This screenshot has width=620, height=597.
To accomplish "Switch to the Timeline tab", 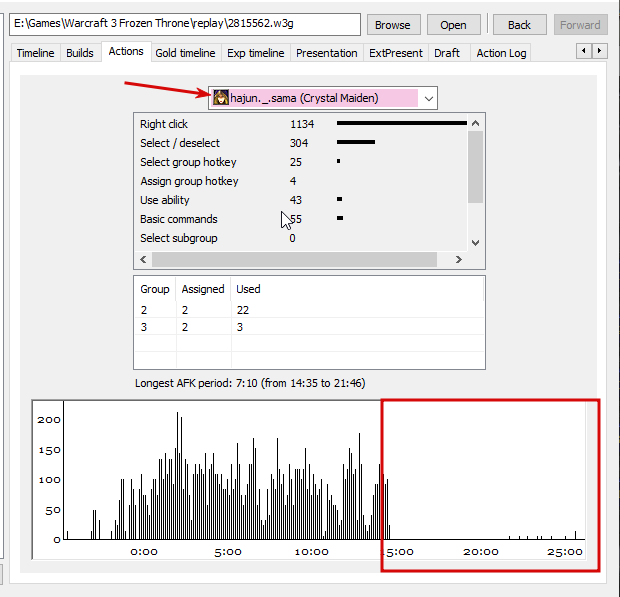I will [35, 53].
